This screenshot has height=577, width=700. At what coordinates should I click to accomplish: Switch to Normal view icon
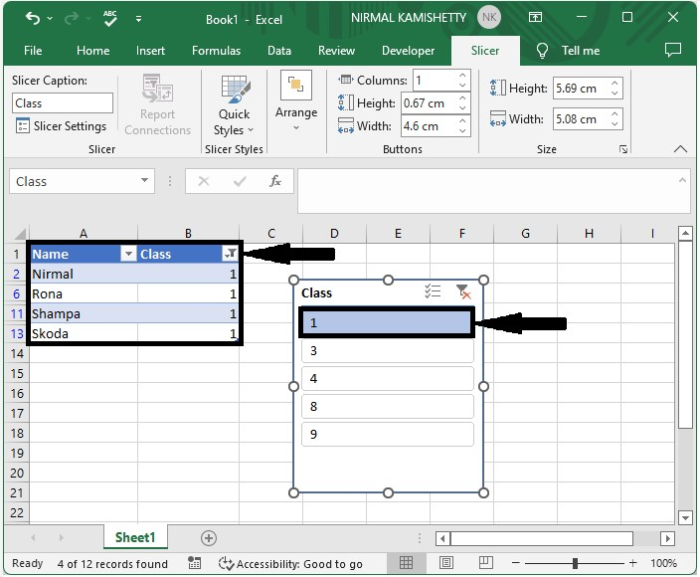pos(406,563)
